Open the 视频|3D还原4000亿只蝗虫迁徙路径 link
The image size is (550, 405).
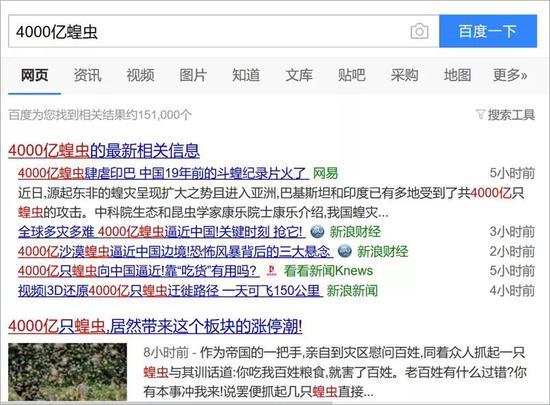pyautogui.click(x=170, y=291)
